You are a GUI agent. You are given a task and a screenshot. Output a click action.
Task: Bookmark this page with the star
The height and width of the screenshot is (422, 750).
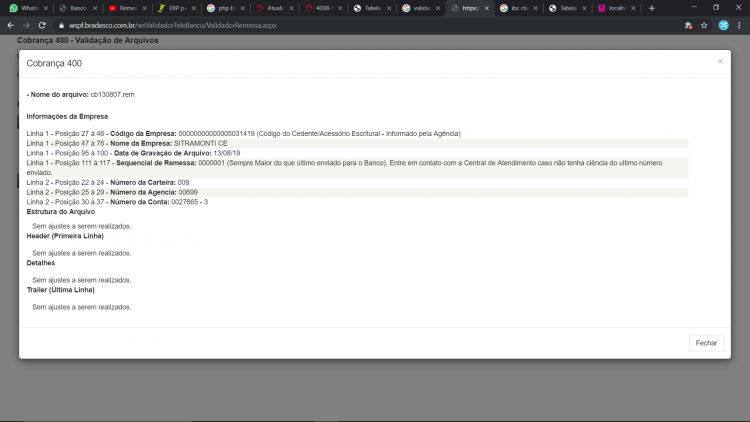click(704, 25)
